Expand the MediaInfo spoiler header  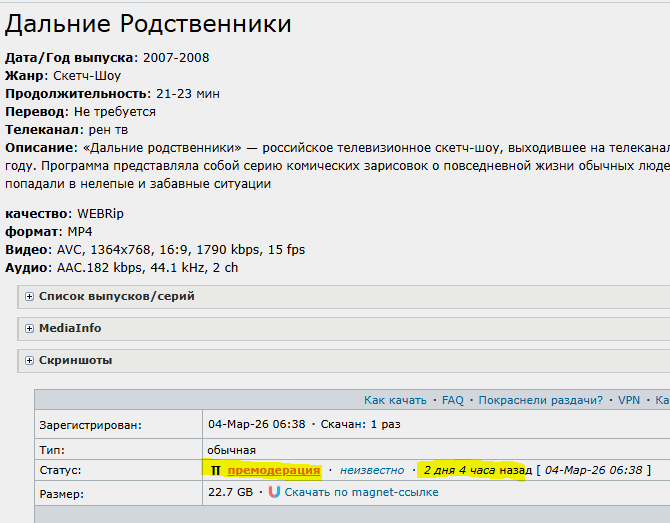70,328
